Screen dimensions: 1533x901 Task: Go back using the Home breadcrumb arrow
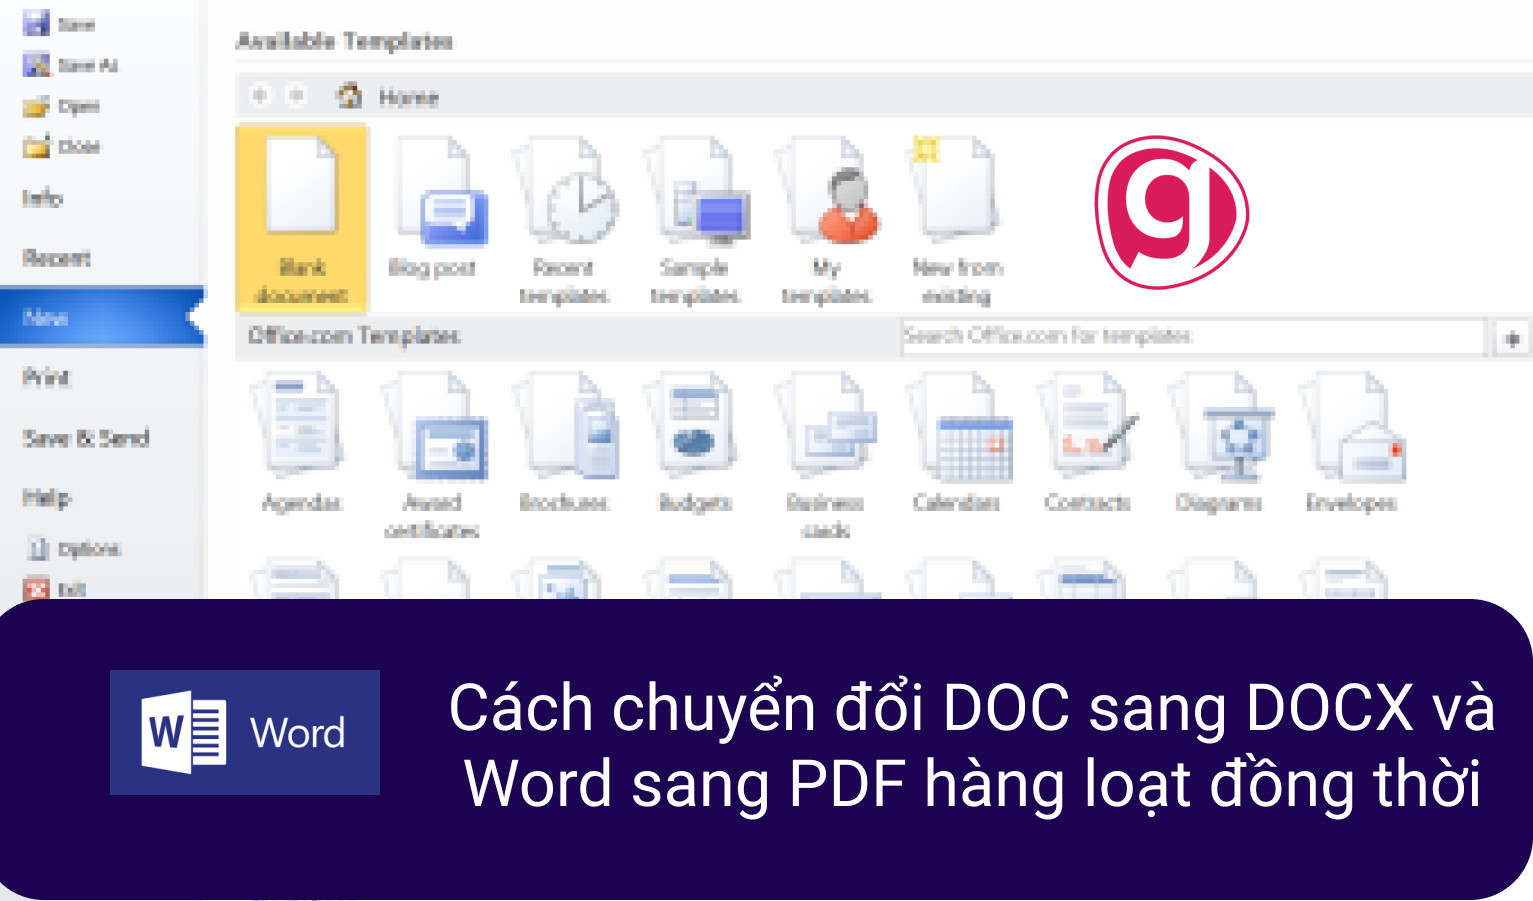(260, 96)
